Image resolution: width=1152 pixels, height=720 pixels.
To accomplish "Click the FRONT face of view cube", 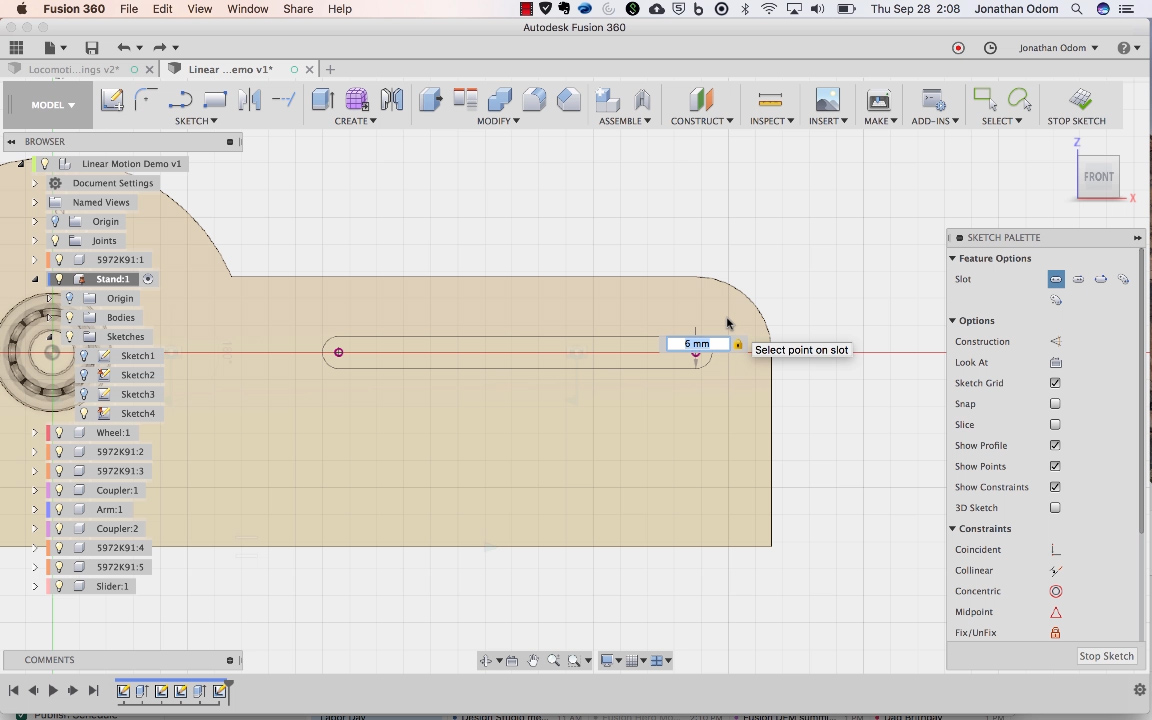I will tap(1098, 177).
